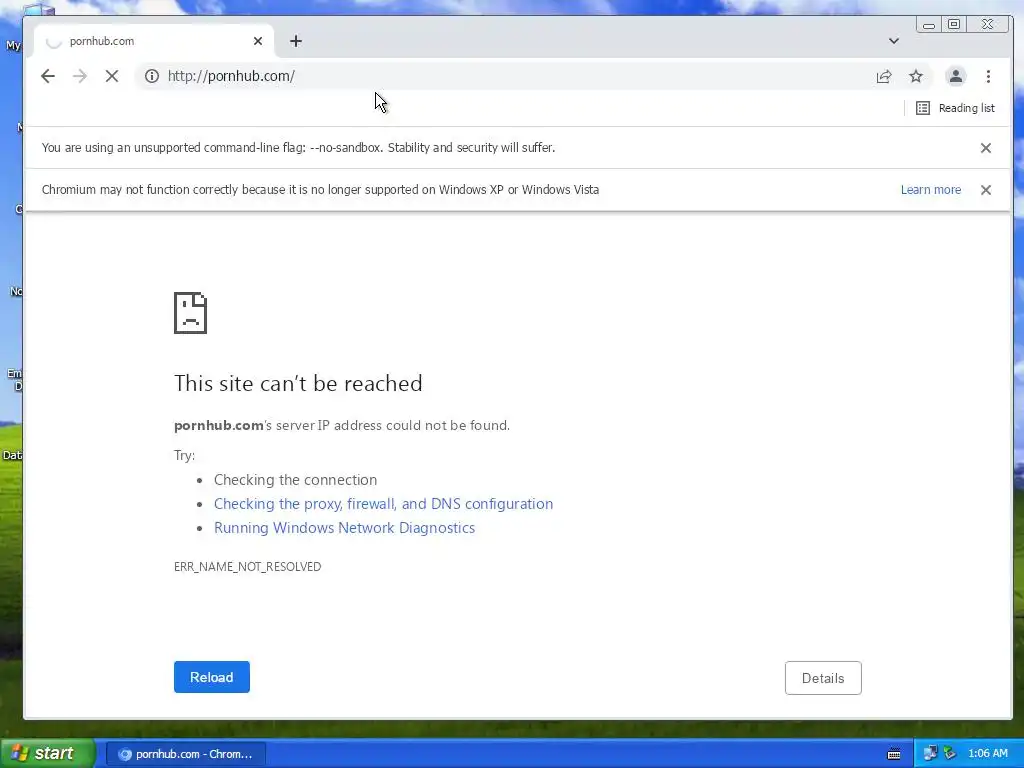This screenshot has width=1024, height=768.
Task: Stop loading the page
Action: click(112, 76)
